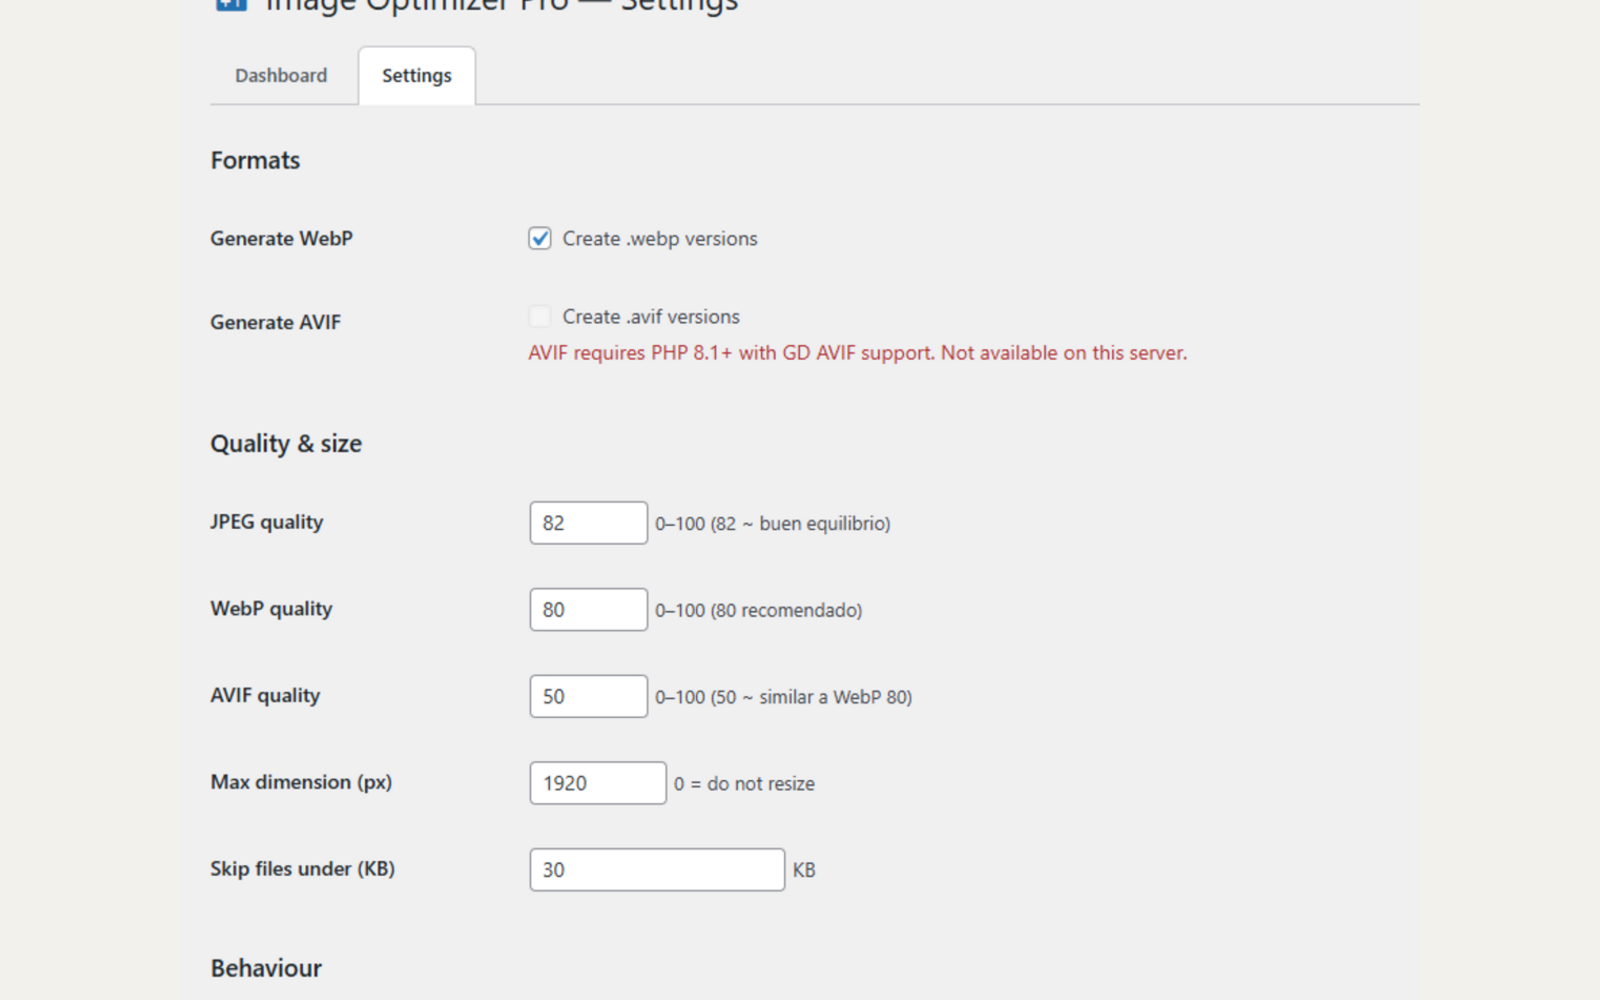This screenshot has height=1000, width=1600.
Task: Click the 'Behaviour' section heading
Action: (x=266, y=968)
